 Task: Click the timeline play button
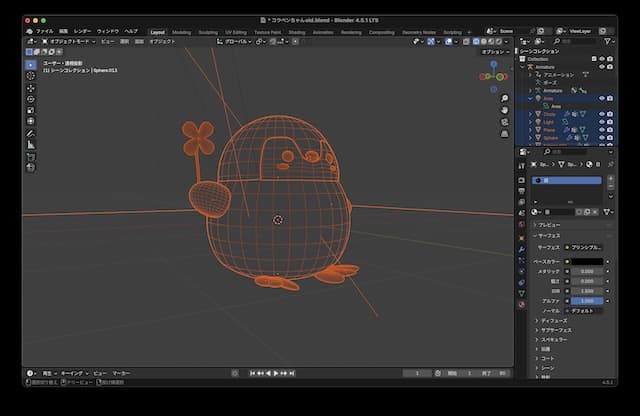pyautogui.click(x=276, y=373)
